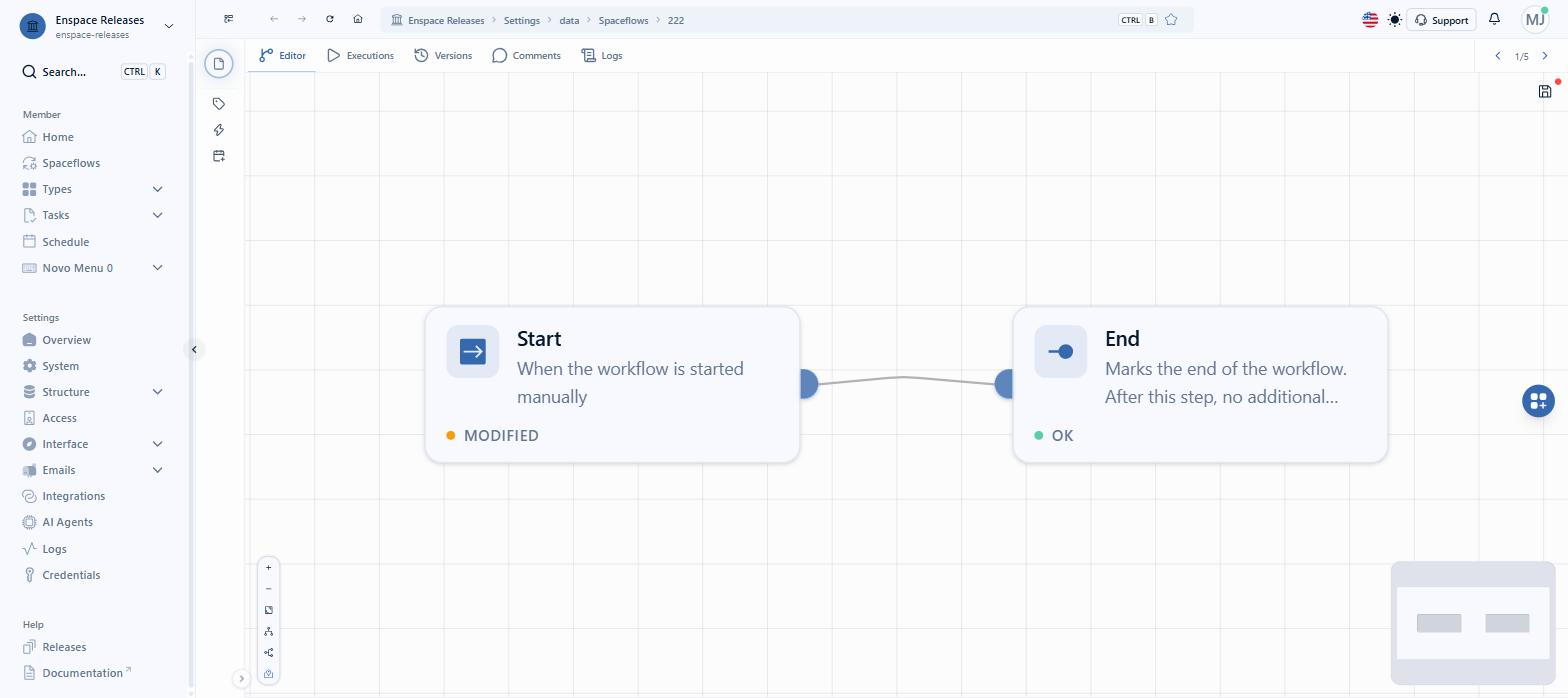1568x698 pixels.
Task: Click the canvas minimap preview
Action: click(x=1472, y=623)
